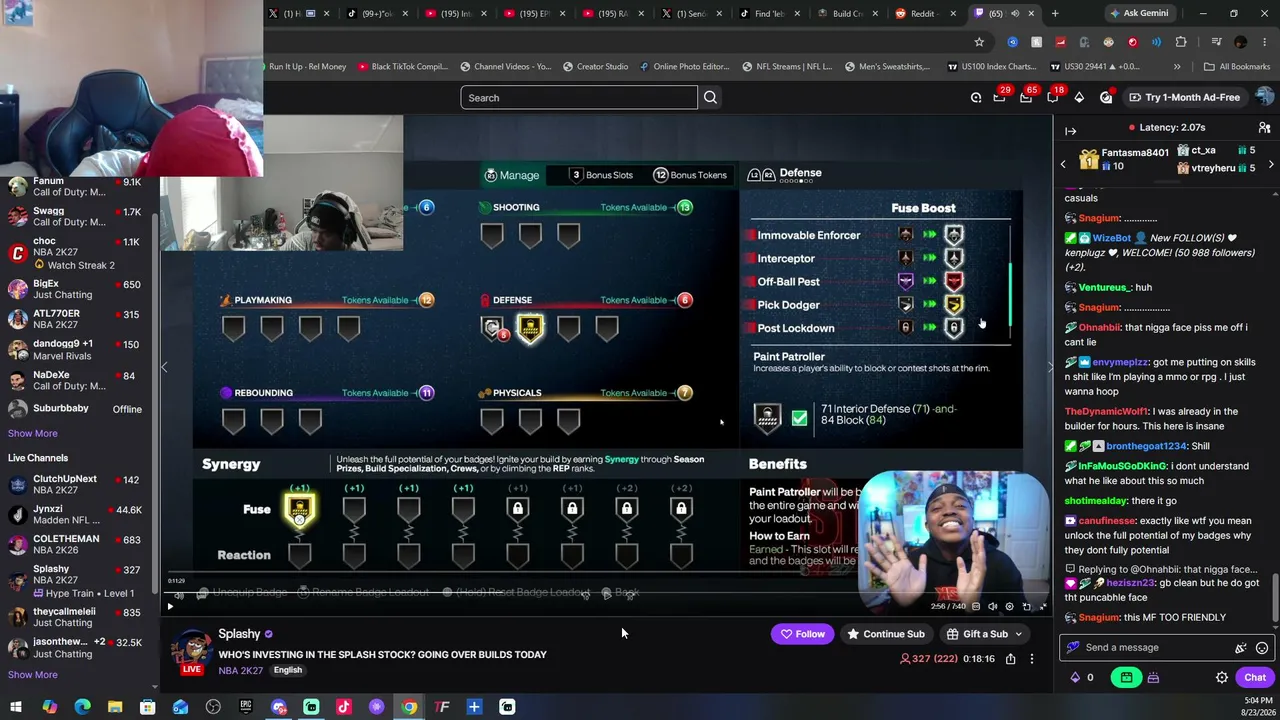Switch to the (195) Int YouTube tab
The width and height of the screenshot is (1280, 720).
(458, 13)
